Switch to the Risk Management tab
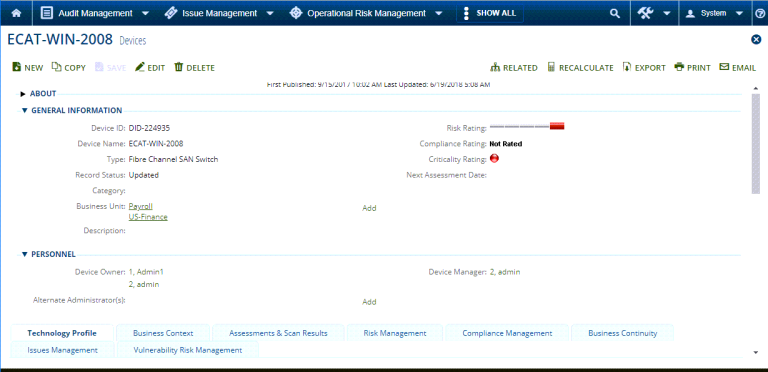Viewport: 768px width, 372px height. (x=395, y=333)
